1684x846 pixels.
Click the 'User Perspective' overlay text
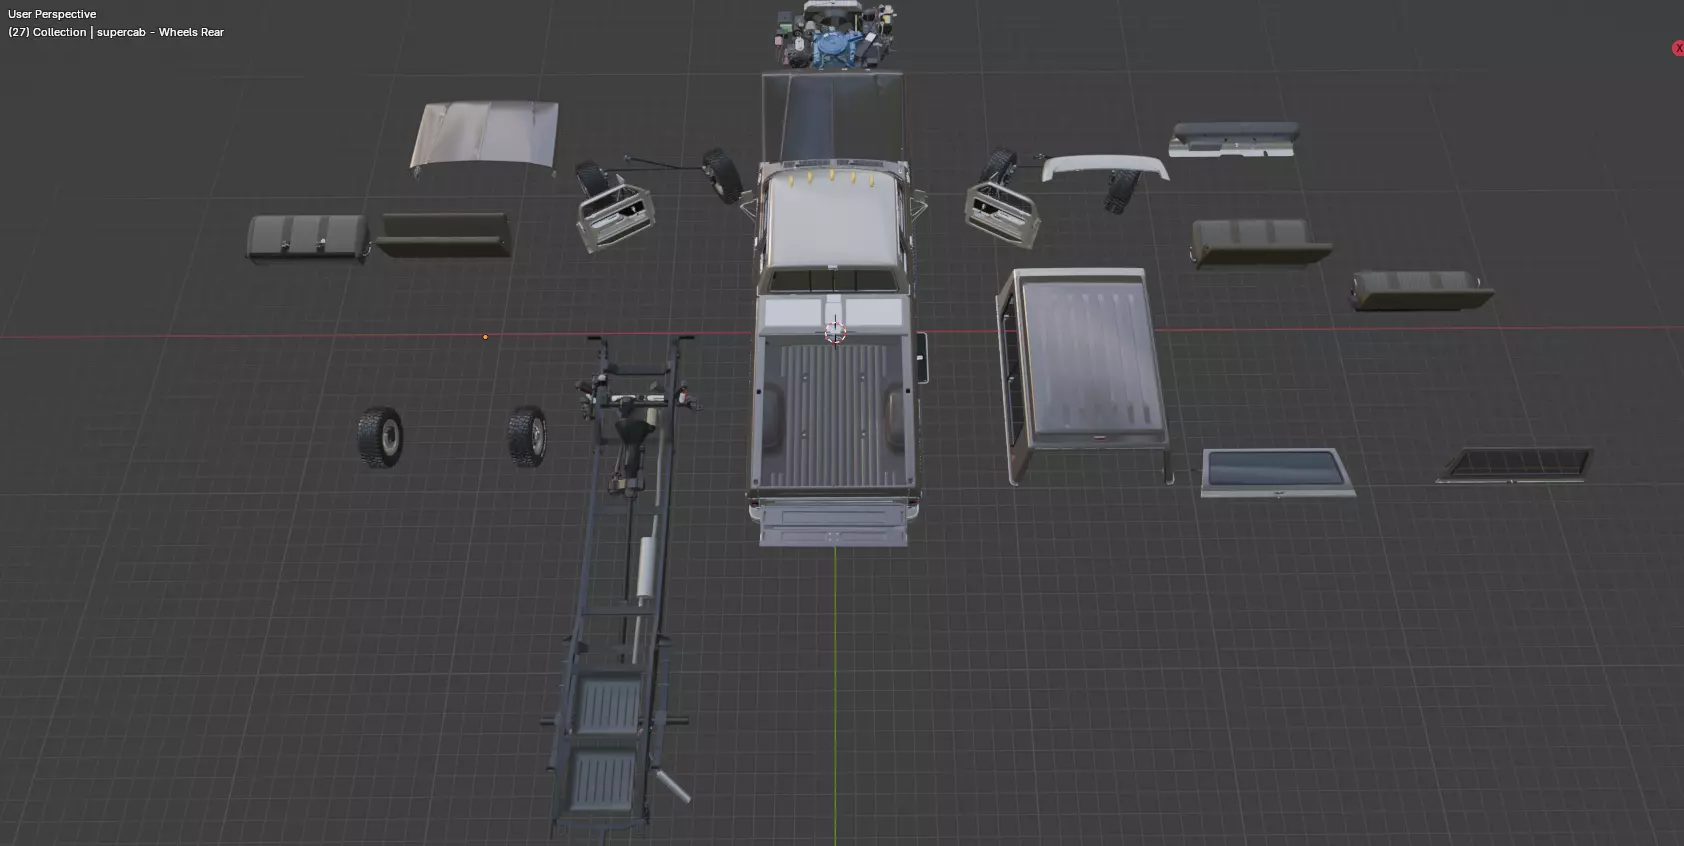tap(52, 14)
